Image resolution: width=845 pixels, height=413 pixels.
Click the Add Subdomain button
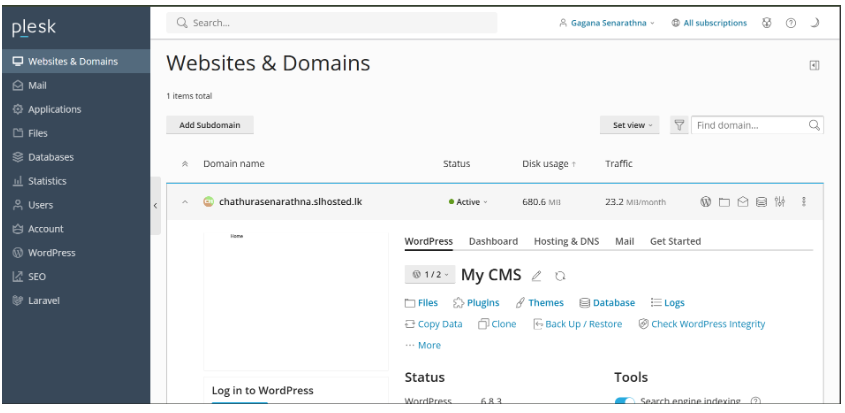click(210, 125)
